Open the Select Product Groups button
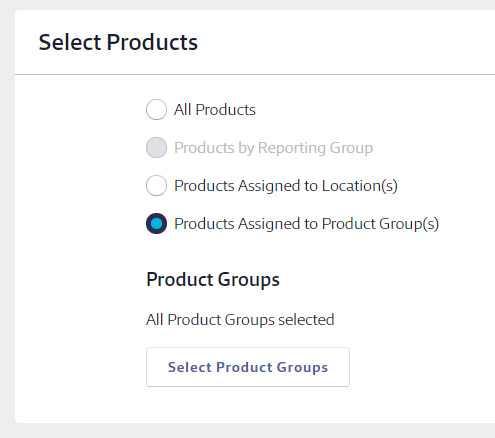Viewport: 495px width, 438px height. click(x=248, y=367)
